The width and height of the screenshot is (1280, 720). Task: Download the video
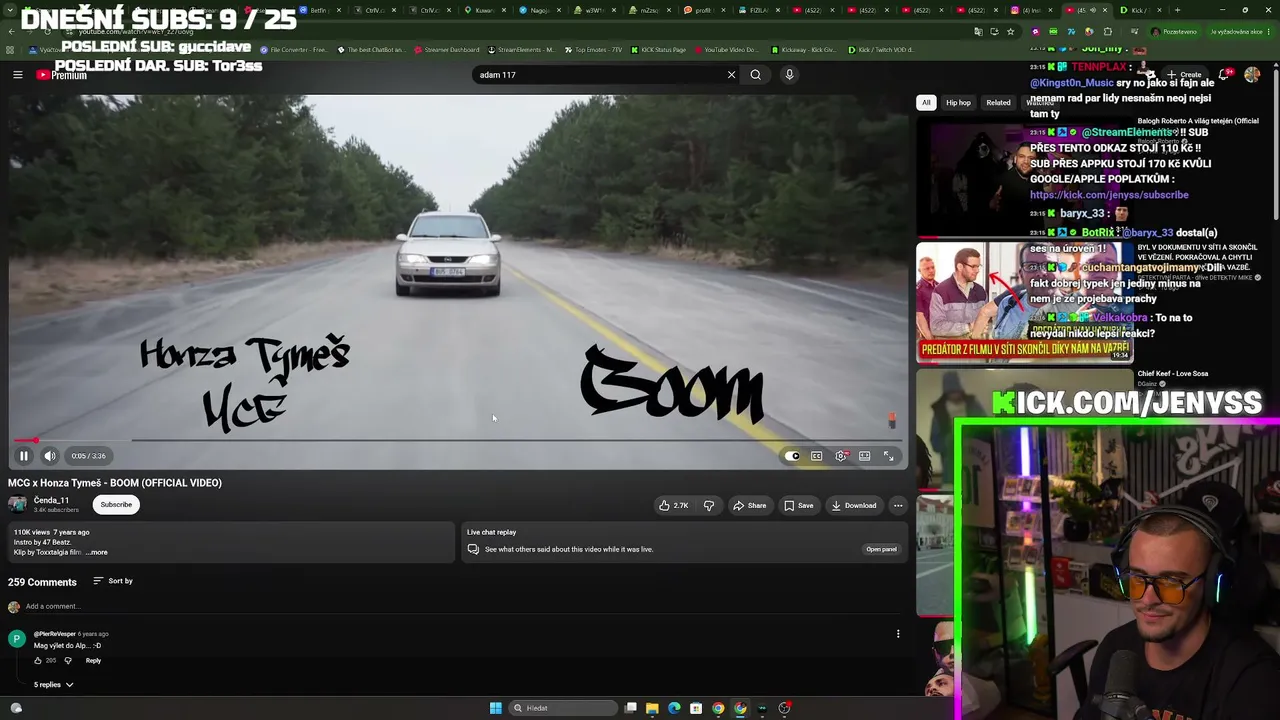[854, 506]
